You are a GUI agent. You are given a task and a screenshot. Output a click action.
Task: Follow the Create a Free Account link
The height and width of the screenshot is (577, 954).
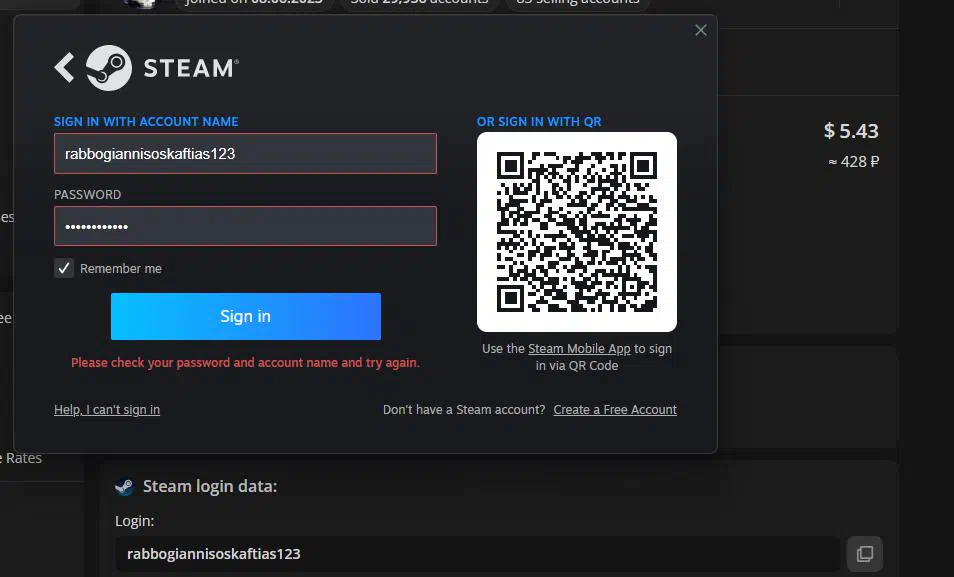615,410
